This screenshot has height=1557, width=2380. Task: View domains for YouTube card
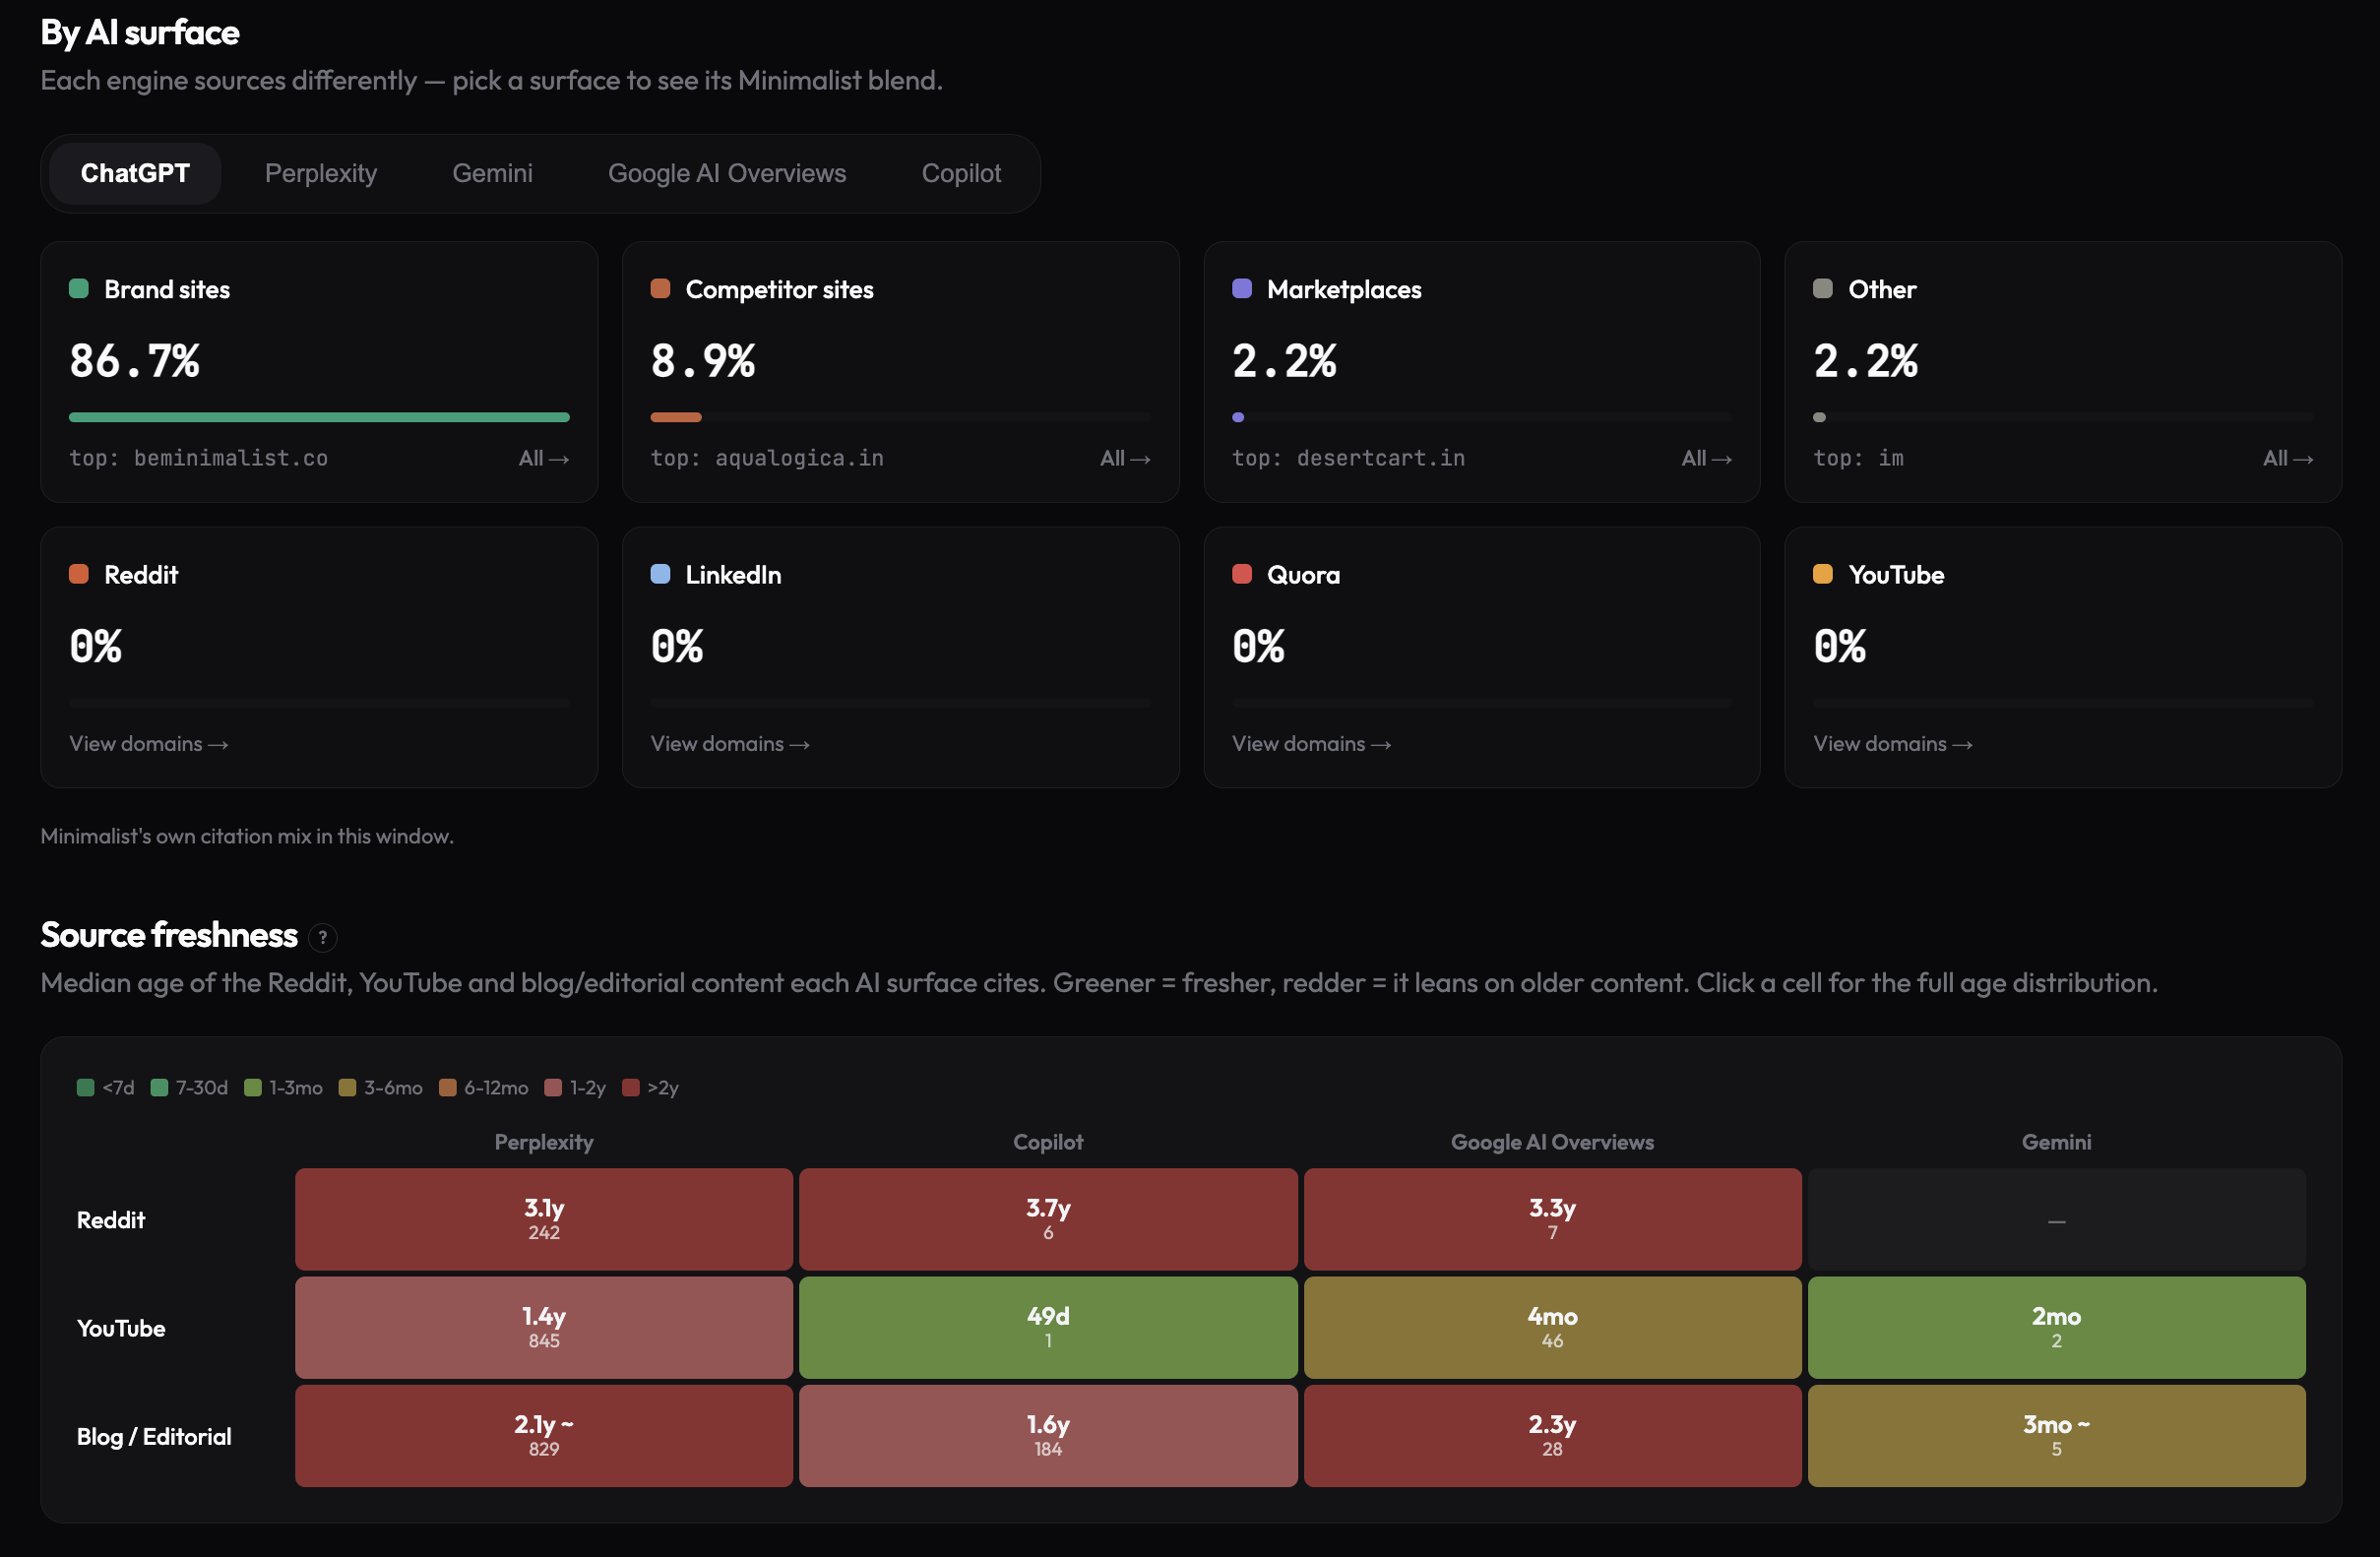coord(1893,744)
